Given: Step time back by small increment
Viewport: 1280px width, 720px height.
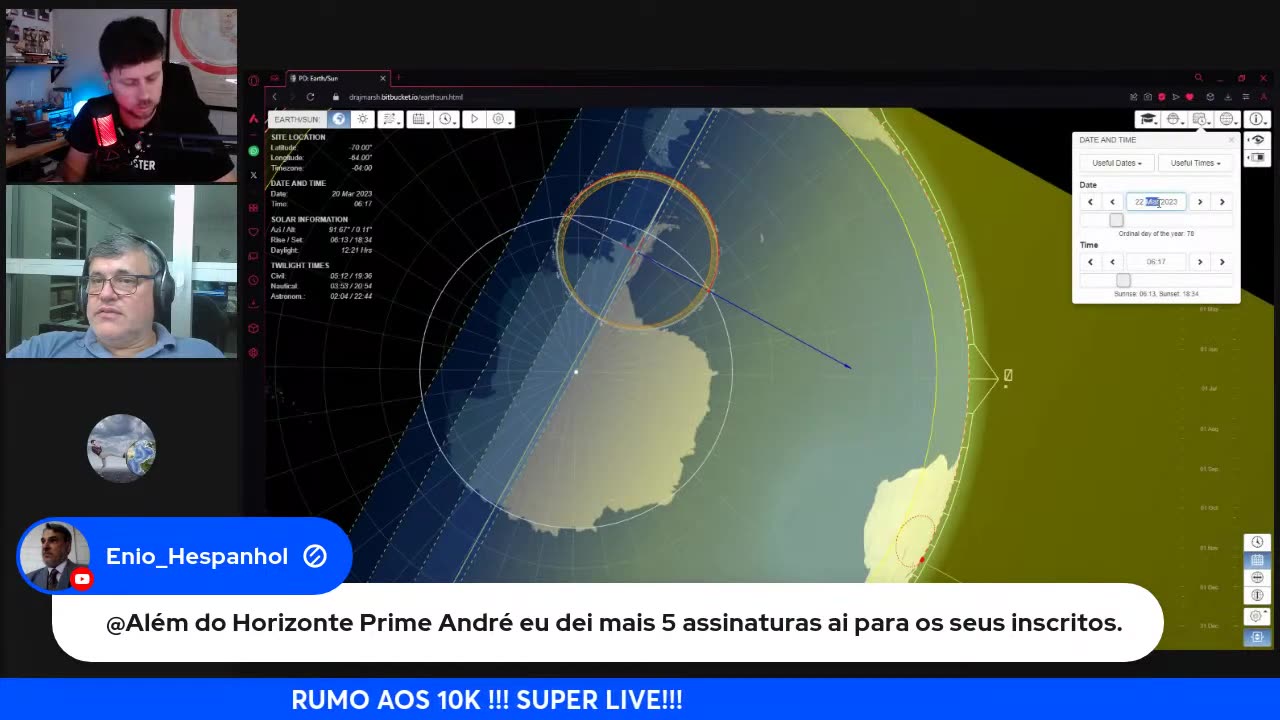Looking at the screenshot, I should 1112,262.
